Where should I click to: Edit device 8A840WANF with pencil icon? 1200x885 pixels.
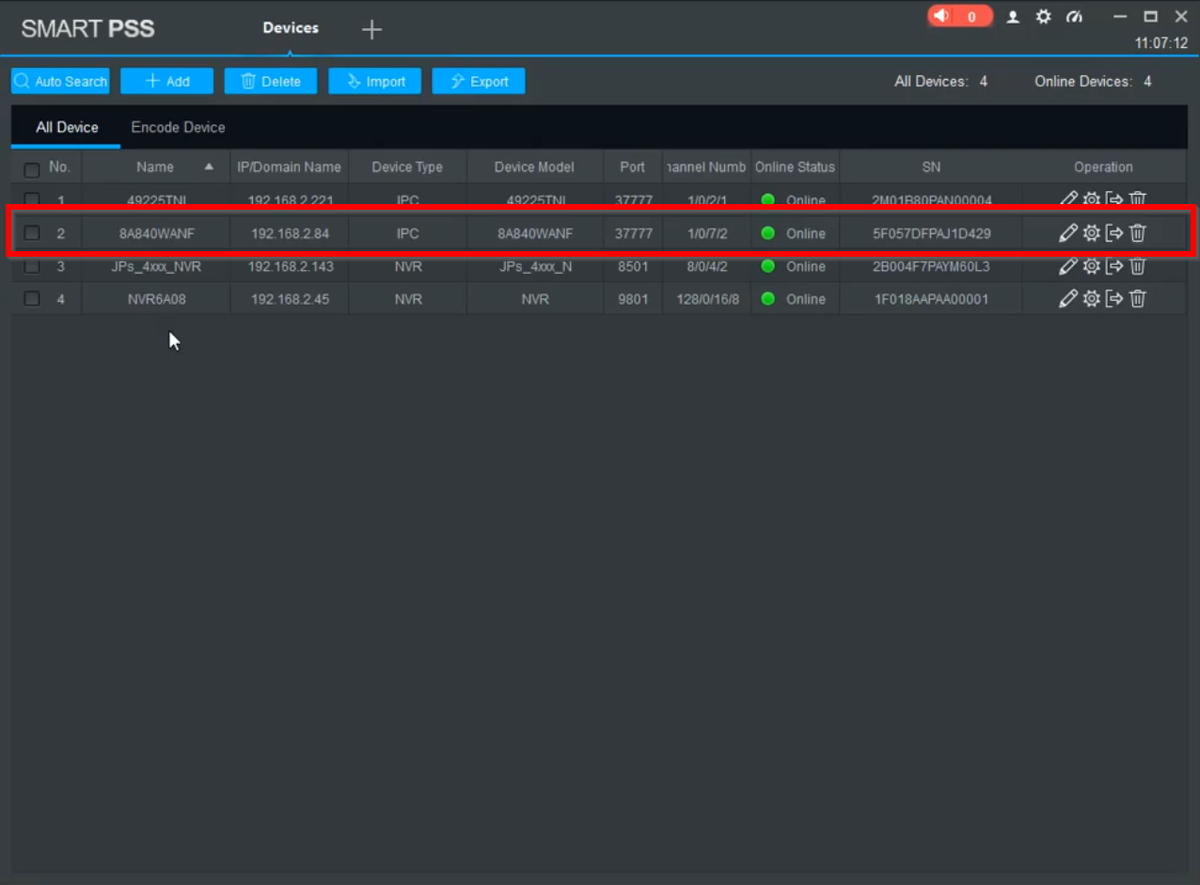[x=1068, y=233]
